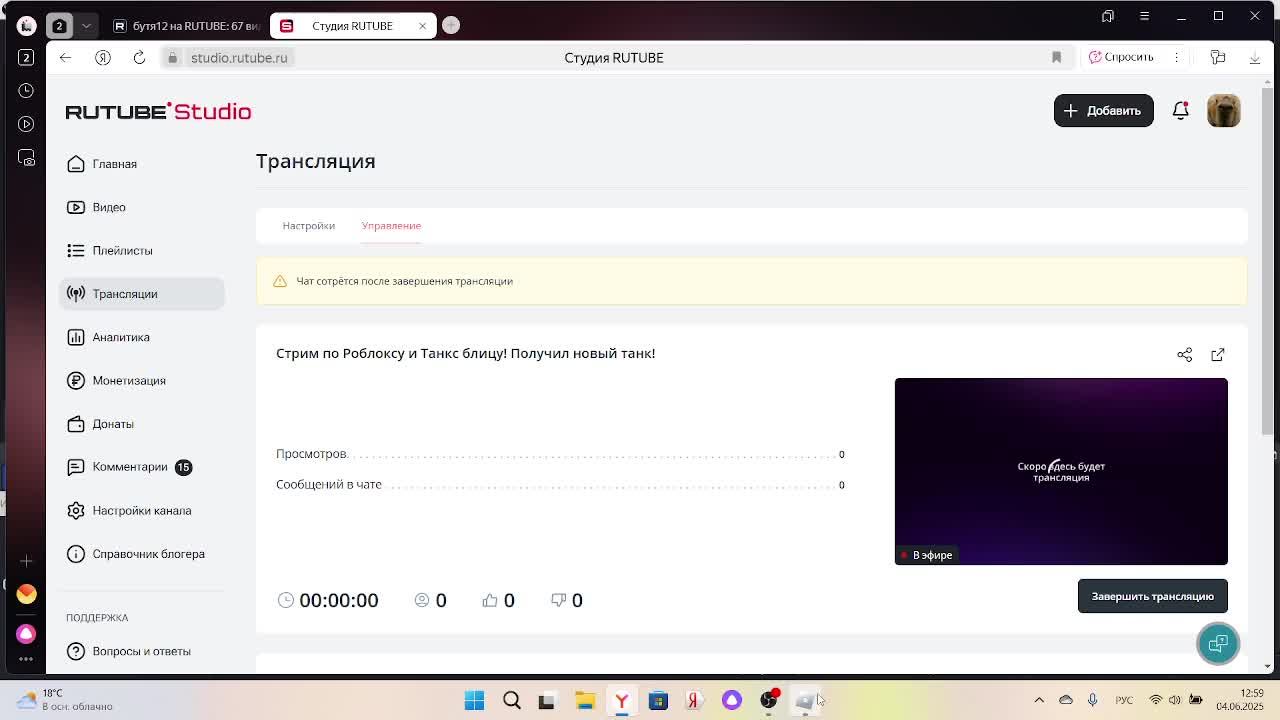Screen dimensions: 1280x720
Task: Click chat warning banner text
Action: coord(404,281)
